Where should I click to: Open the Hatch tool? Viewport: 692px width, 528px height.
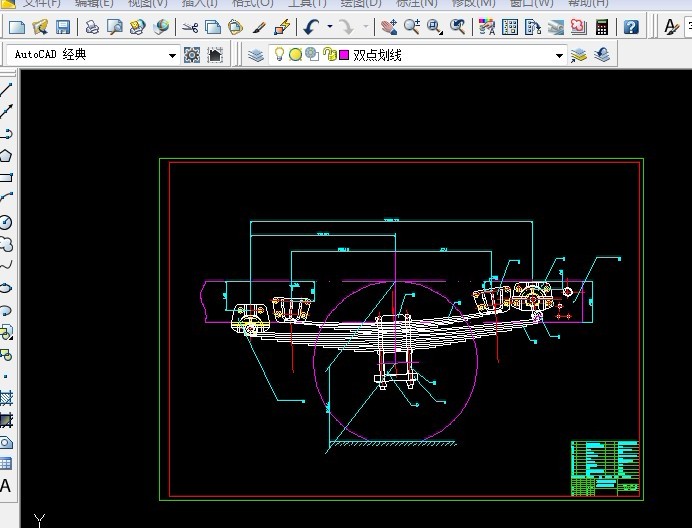point(6,399)
